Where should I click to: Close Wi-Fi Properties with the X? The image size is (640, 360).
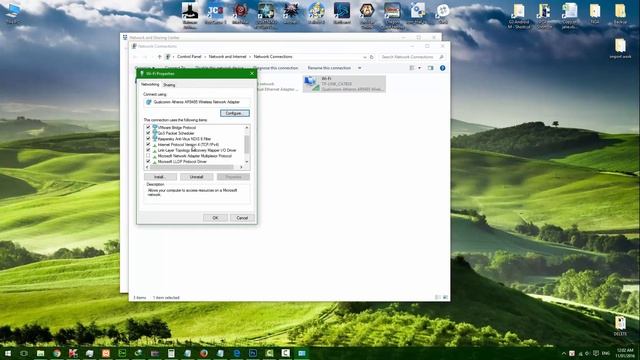252,73
